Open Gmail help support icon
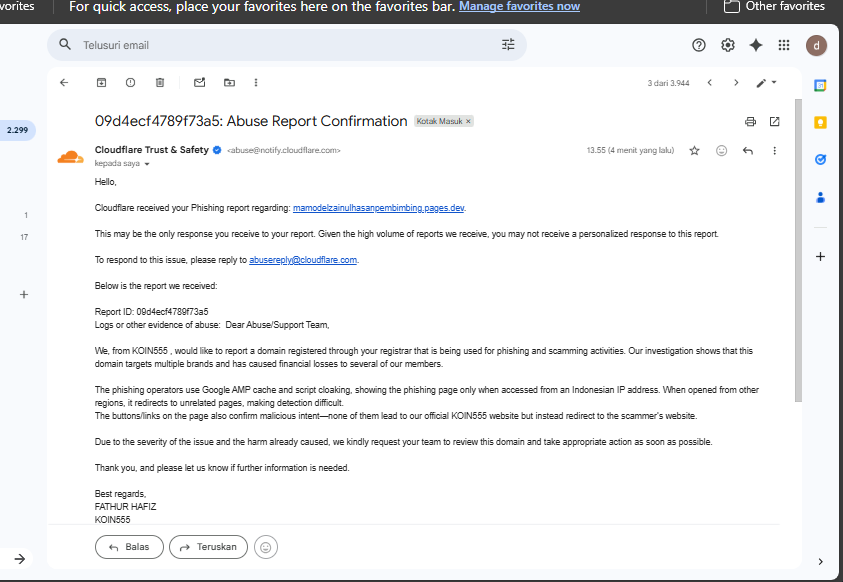 pos(698,45)
